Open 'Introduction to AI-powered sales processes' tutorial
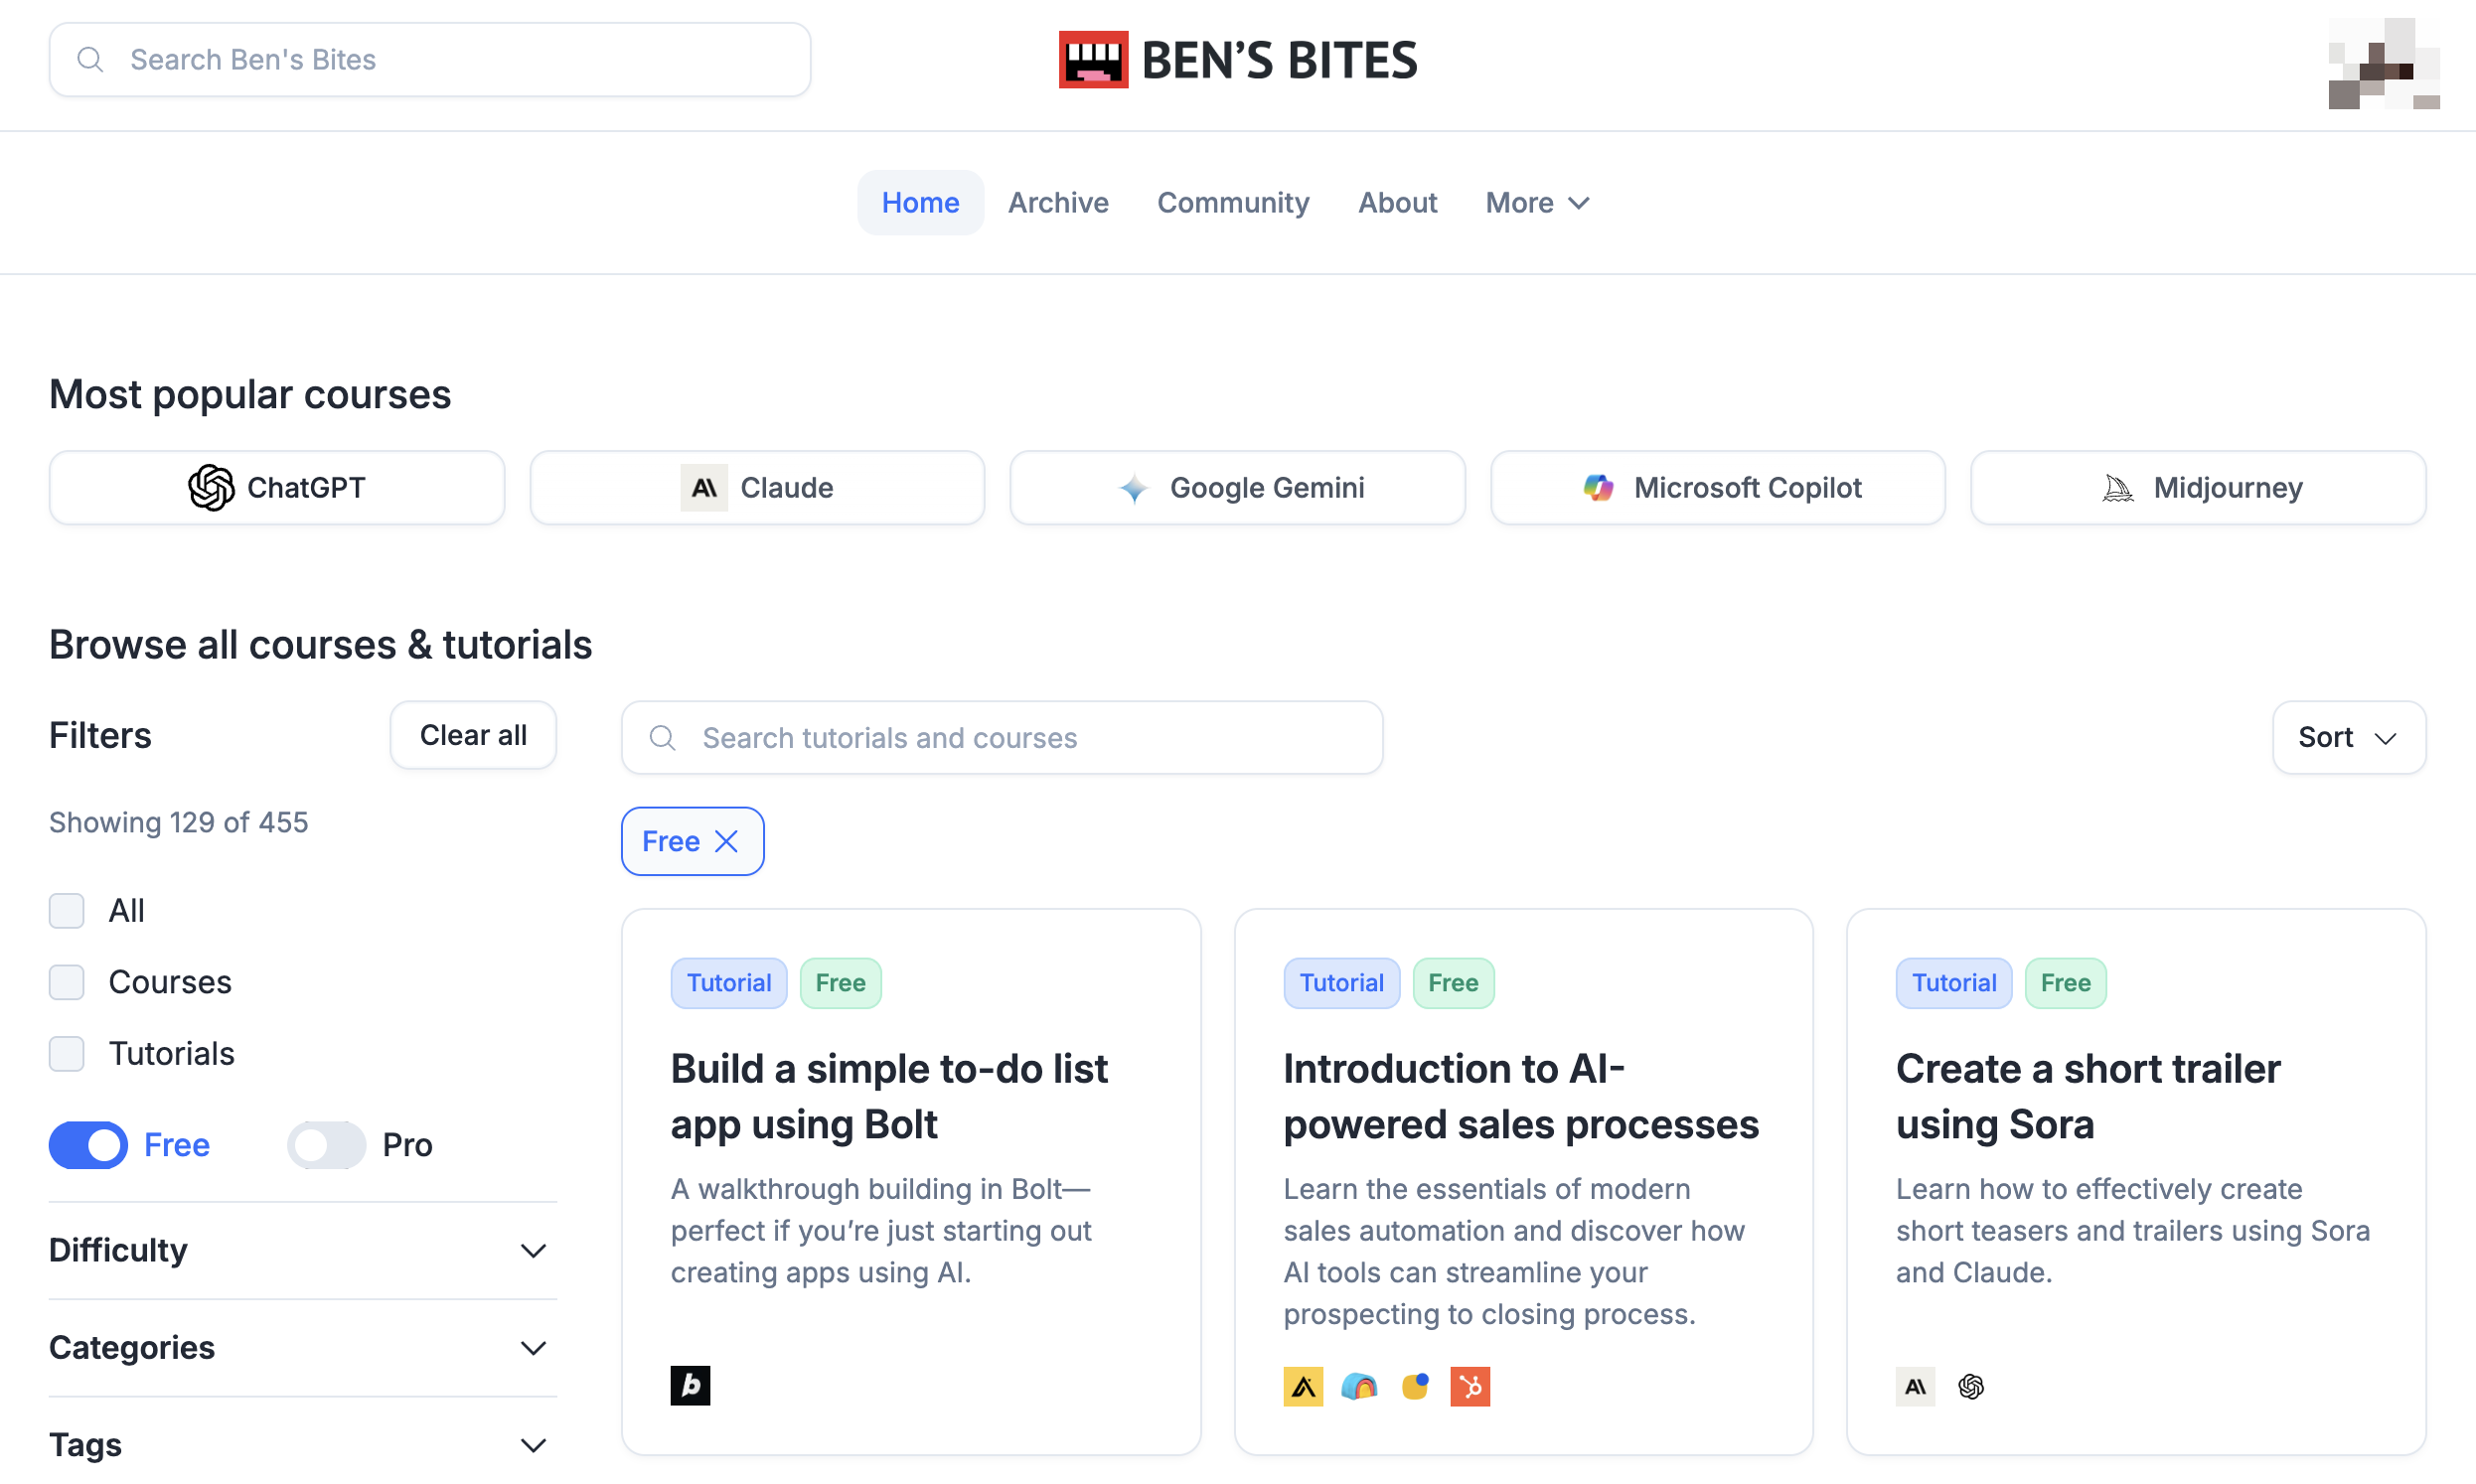This screenshot has width=2476, height=1484. 1521,1097
